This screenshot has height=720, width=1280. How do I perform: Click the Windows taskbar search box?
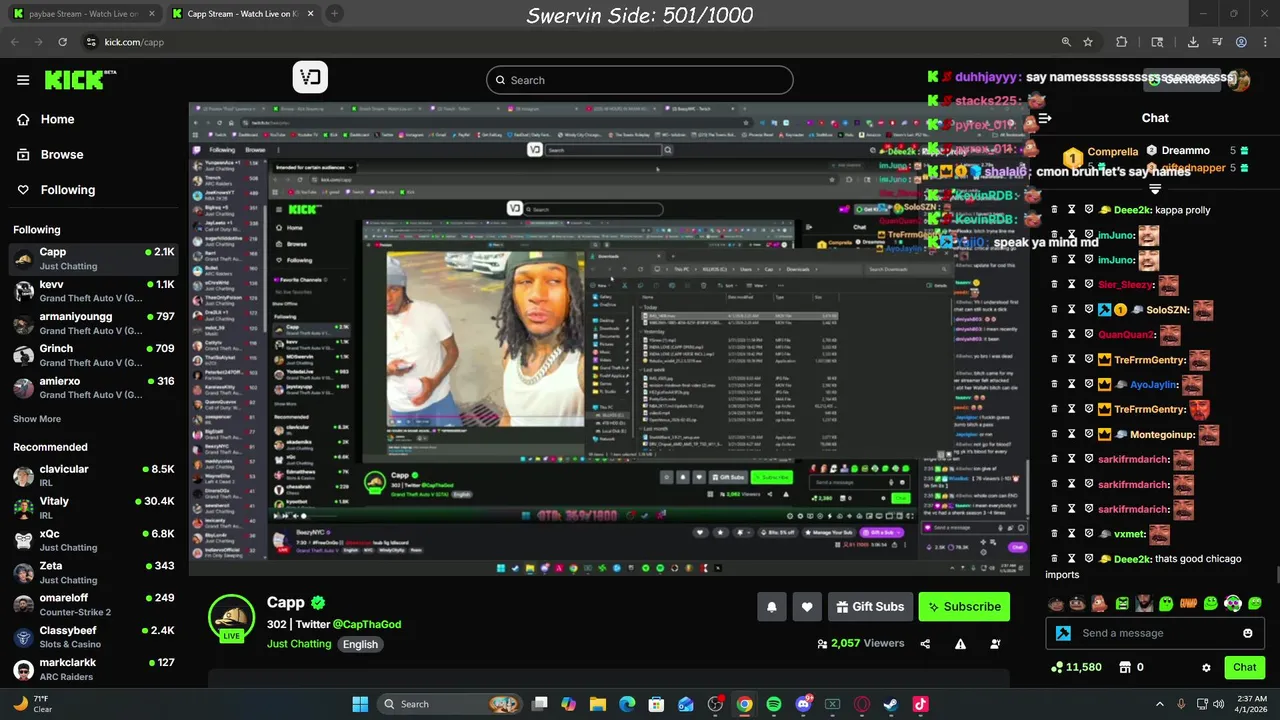click(x=450, y=704)
